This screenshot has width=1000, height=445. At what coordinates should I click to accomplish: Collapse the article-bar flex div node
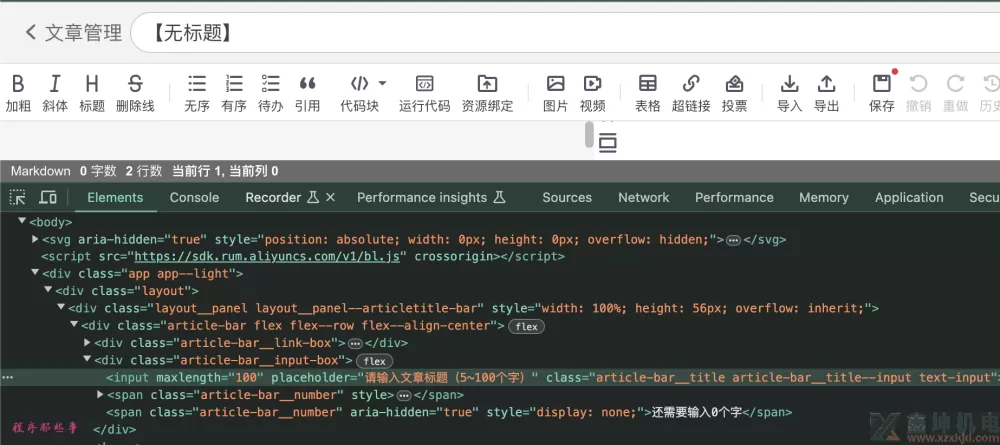point(74,325)
